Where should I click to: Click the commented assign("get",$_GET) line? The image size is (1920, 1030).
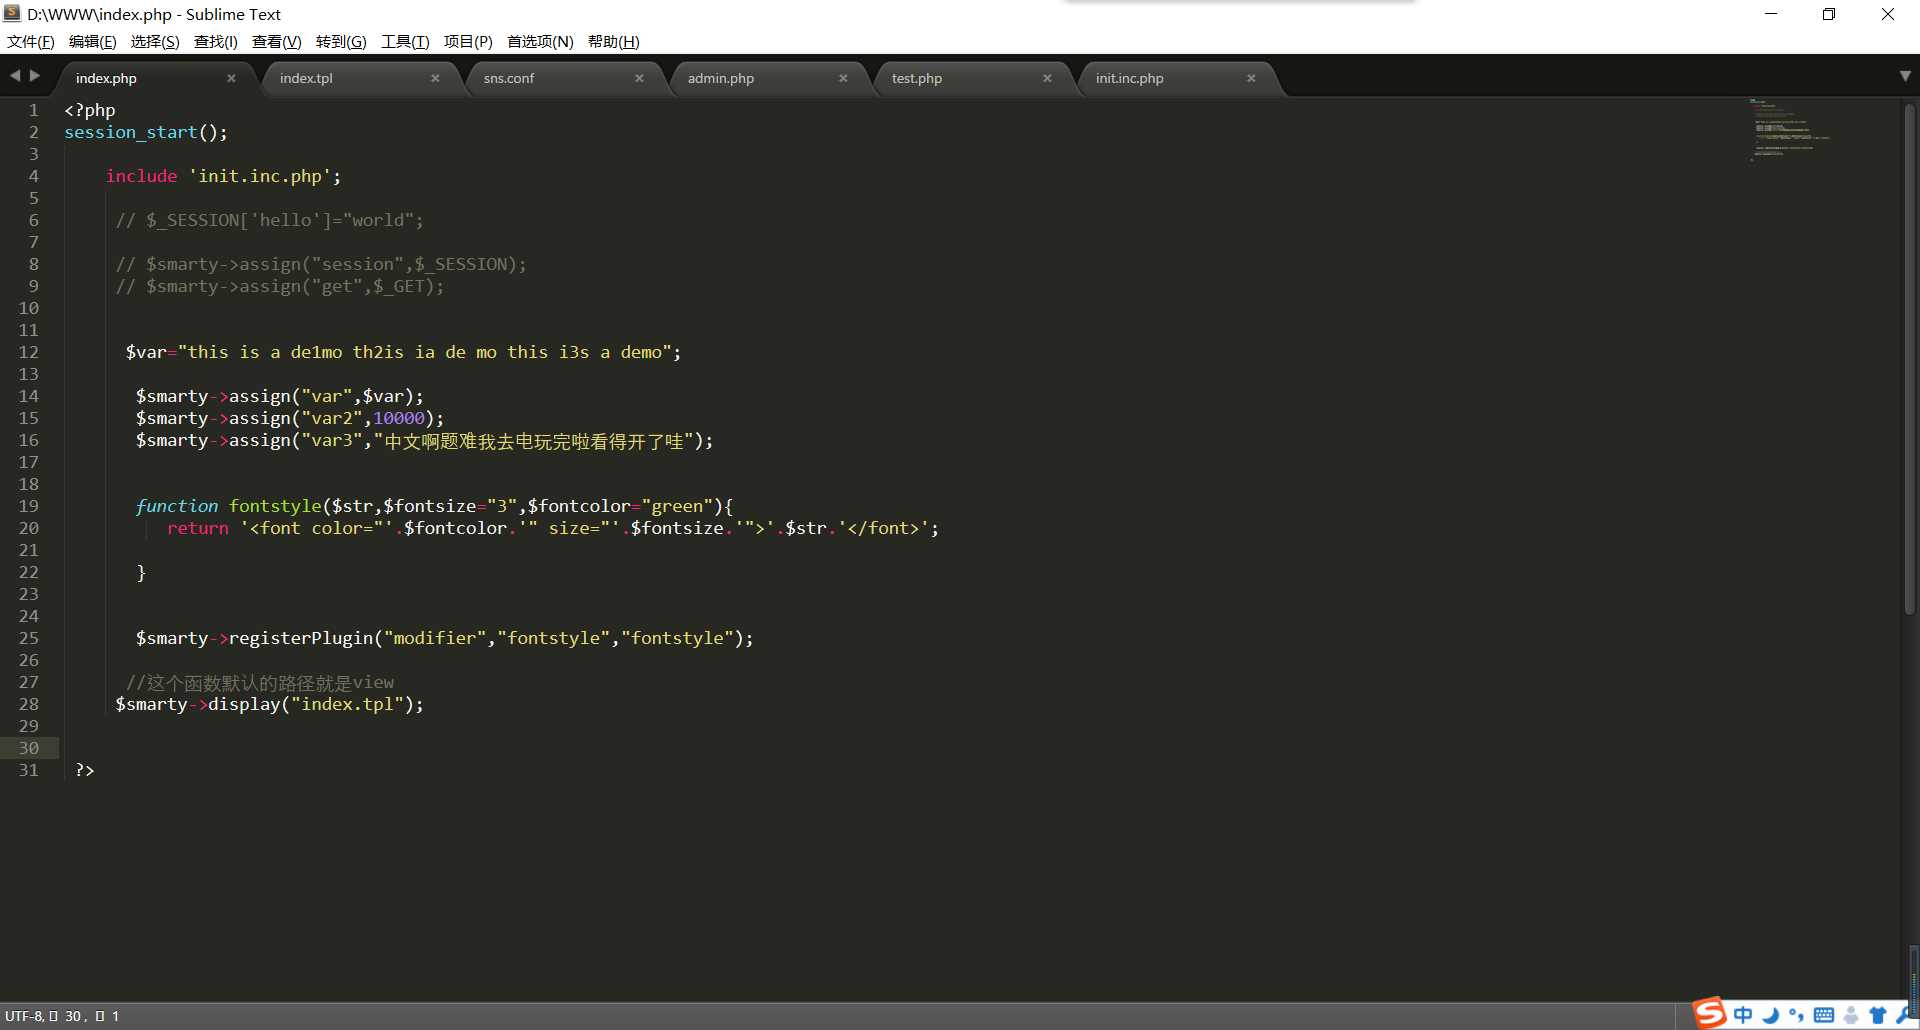279,286
